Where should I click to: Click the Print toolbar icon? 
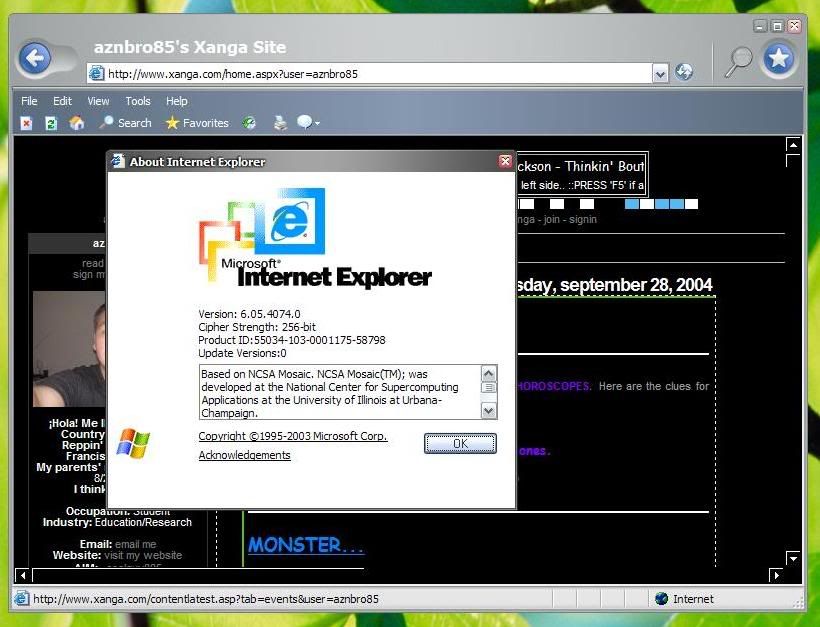280,123
